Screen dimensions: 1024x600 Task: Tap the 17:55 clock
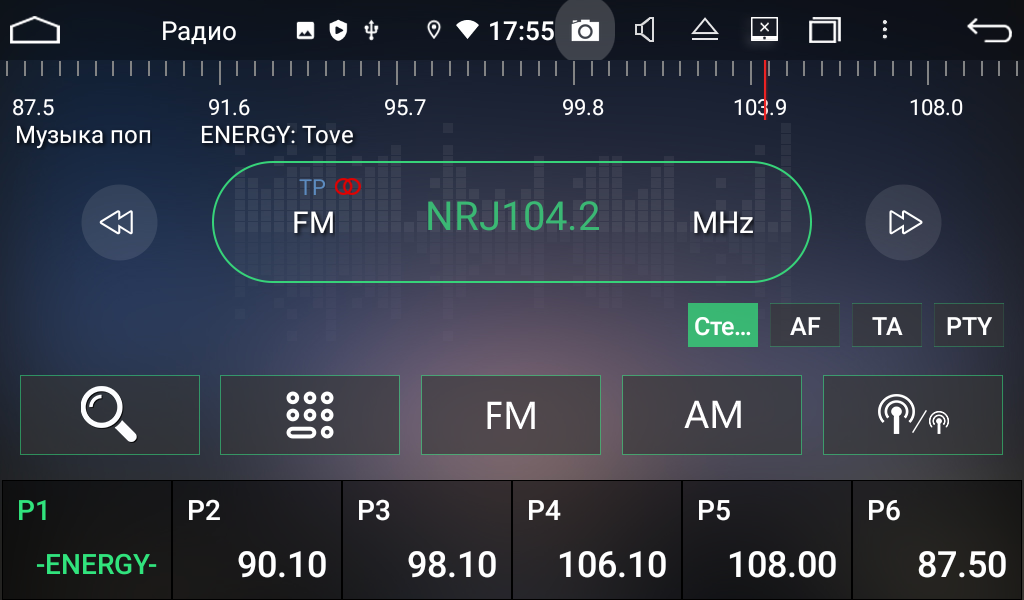[x=521, y=31]
